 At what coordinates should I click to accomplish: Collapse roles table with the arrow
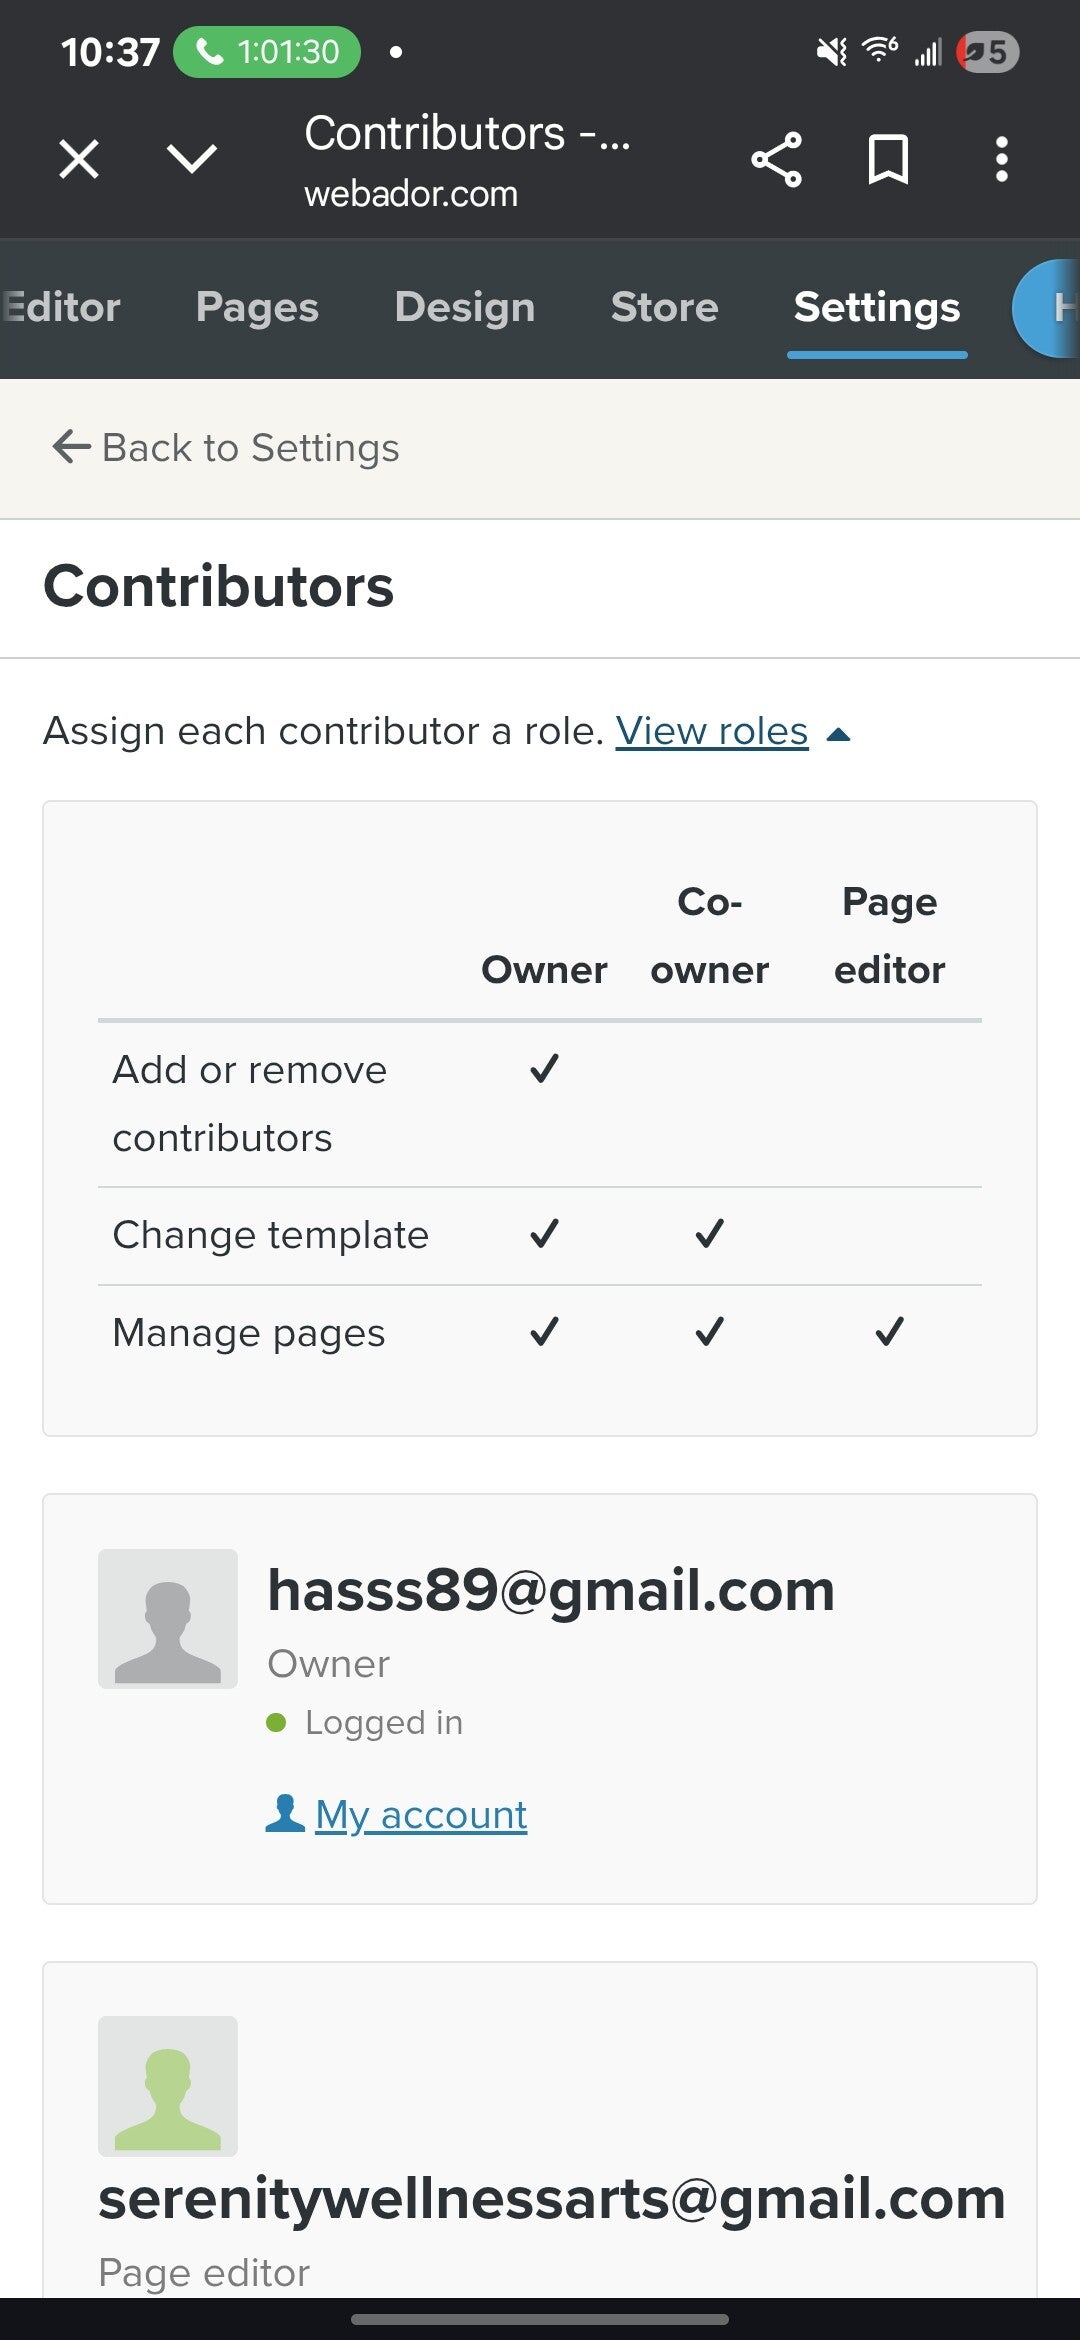pos(839,734)
